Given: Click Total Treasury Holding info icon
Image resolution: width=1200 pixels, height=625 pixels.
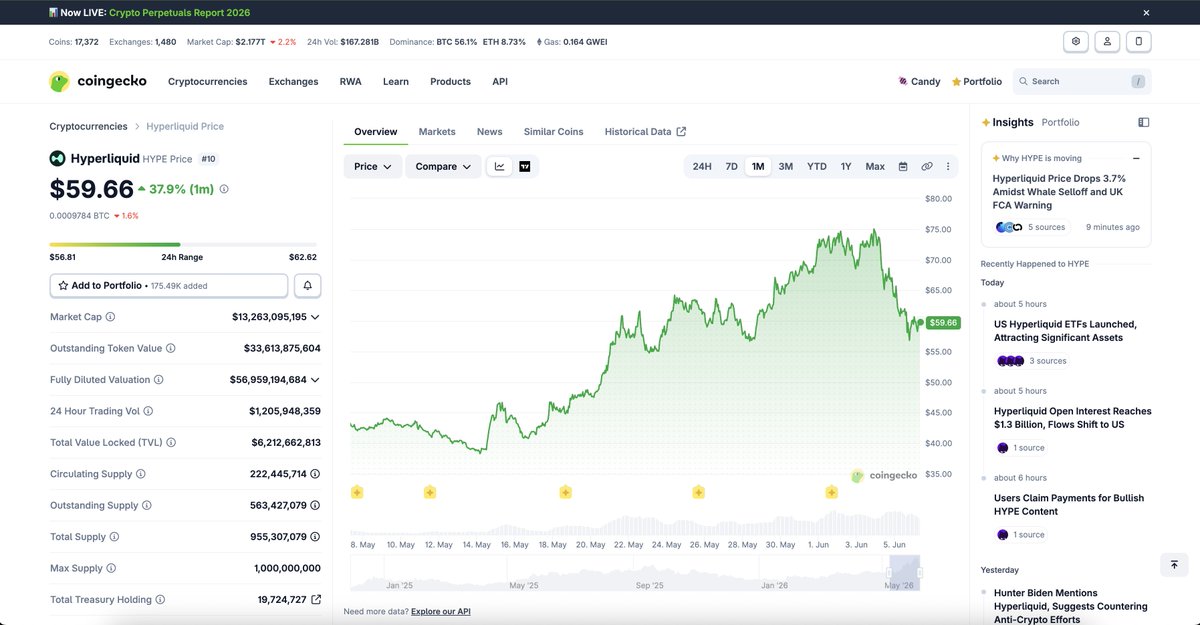Looking at the screenshot, I should tap(161, 600).
